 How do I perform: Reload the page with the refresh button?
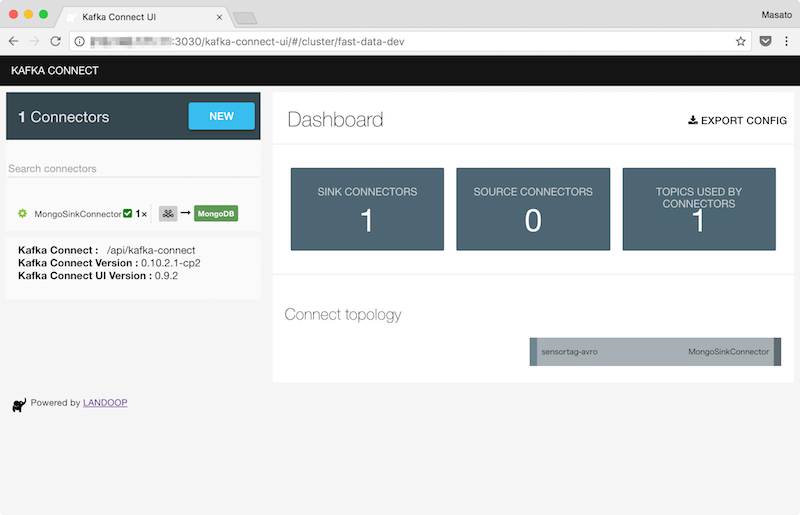coord(56,41)
